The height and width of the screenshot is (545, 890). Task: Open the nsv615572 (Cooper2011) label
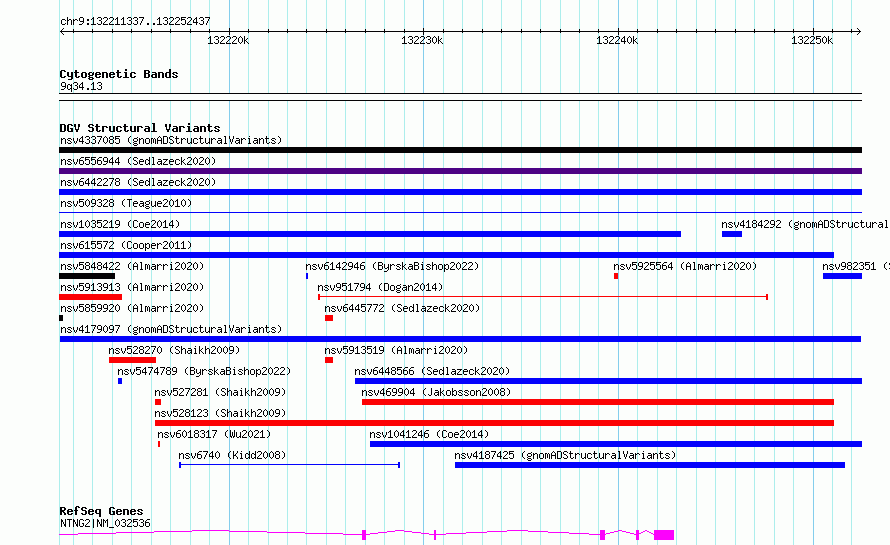pos(126,245)
